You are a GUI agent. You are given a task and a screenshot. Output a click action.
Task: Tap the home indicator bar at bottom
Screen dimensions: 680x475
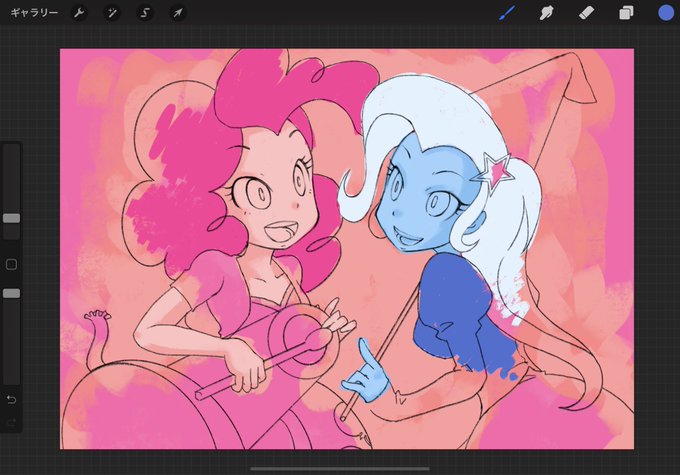[340, 468]
